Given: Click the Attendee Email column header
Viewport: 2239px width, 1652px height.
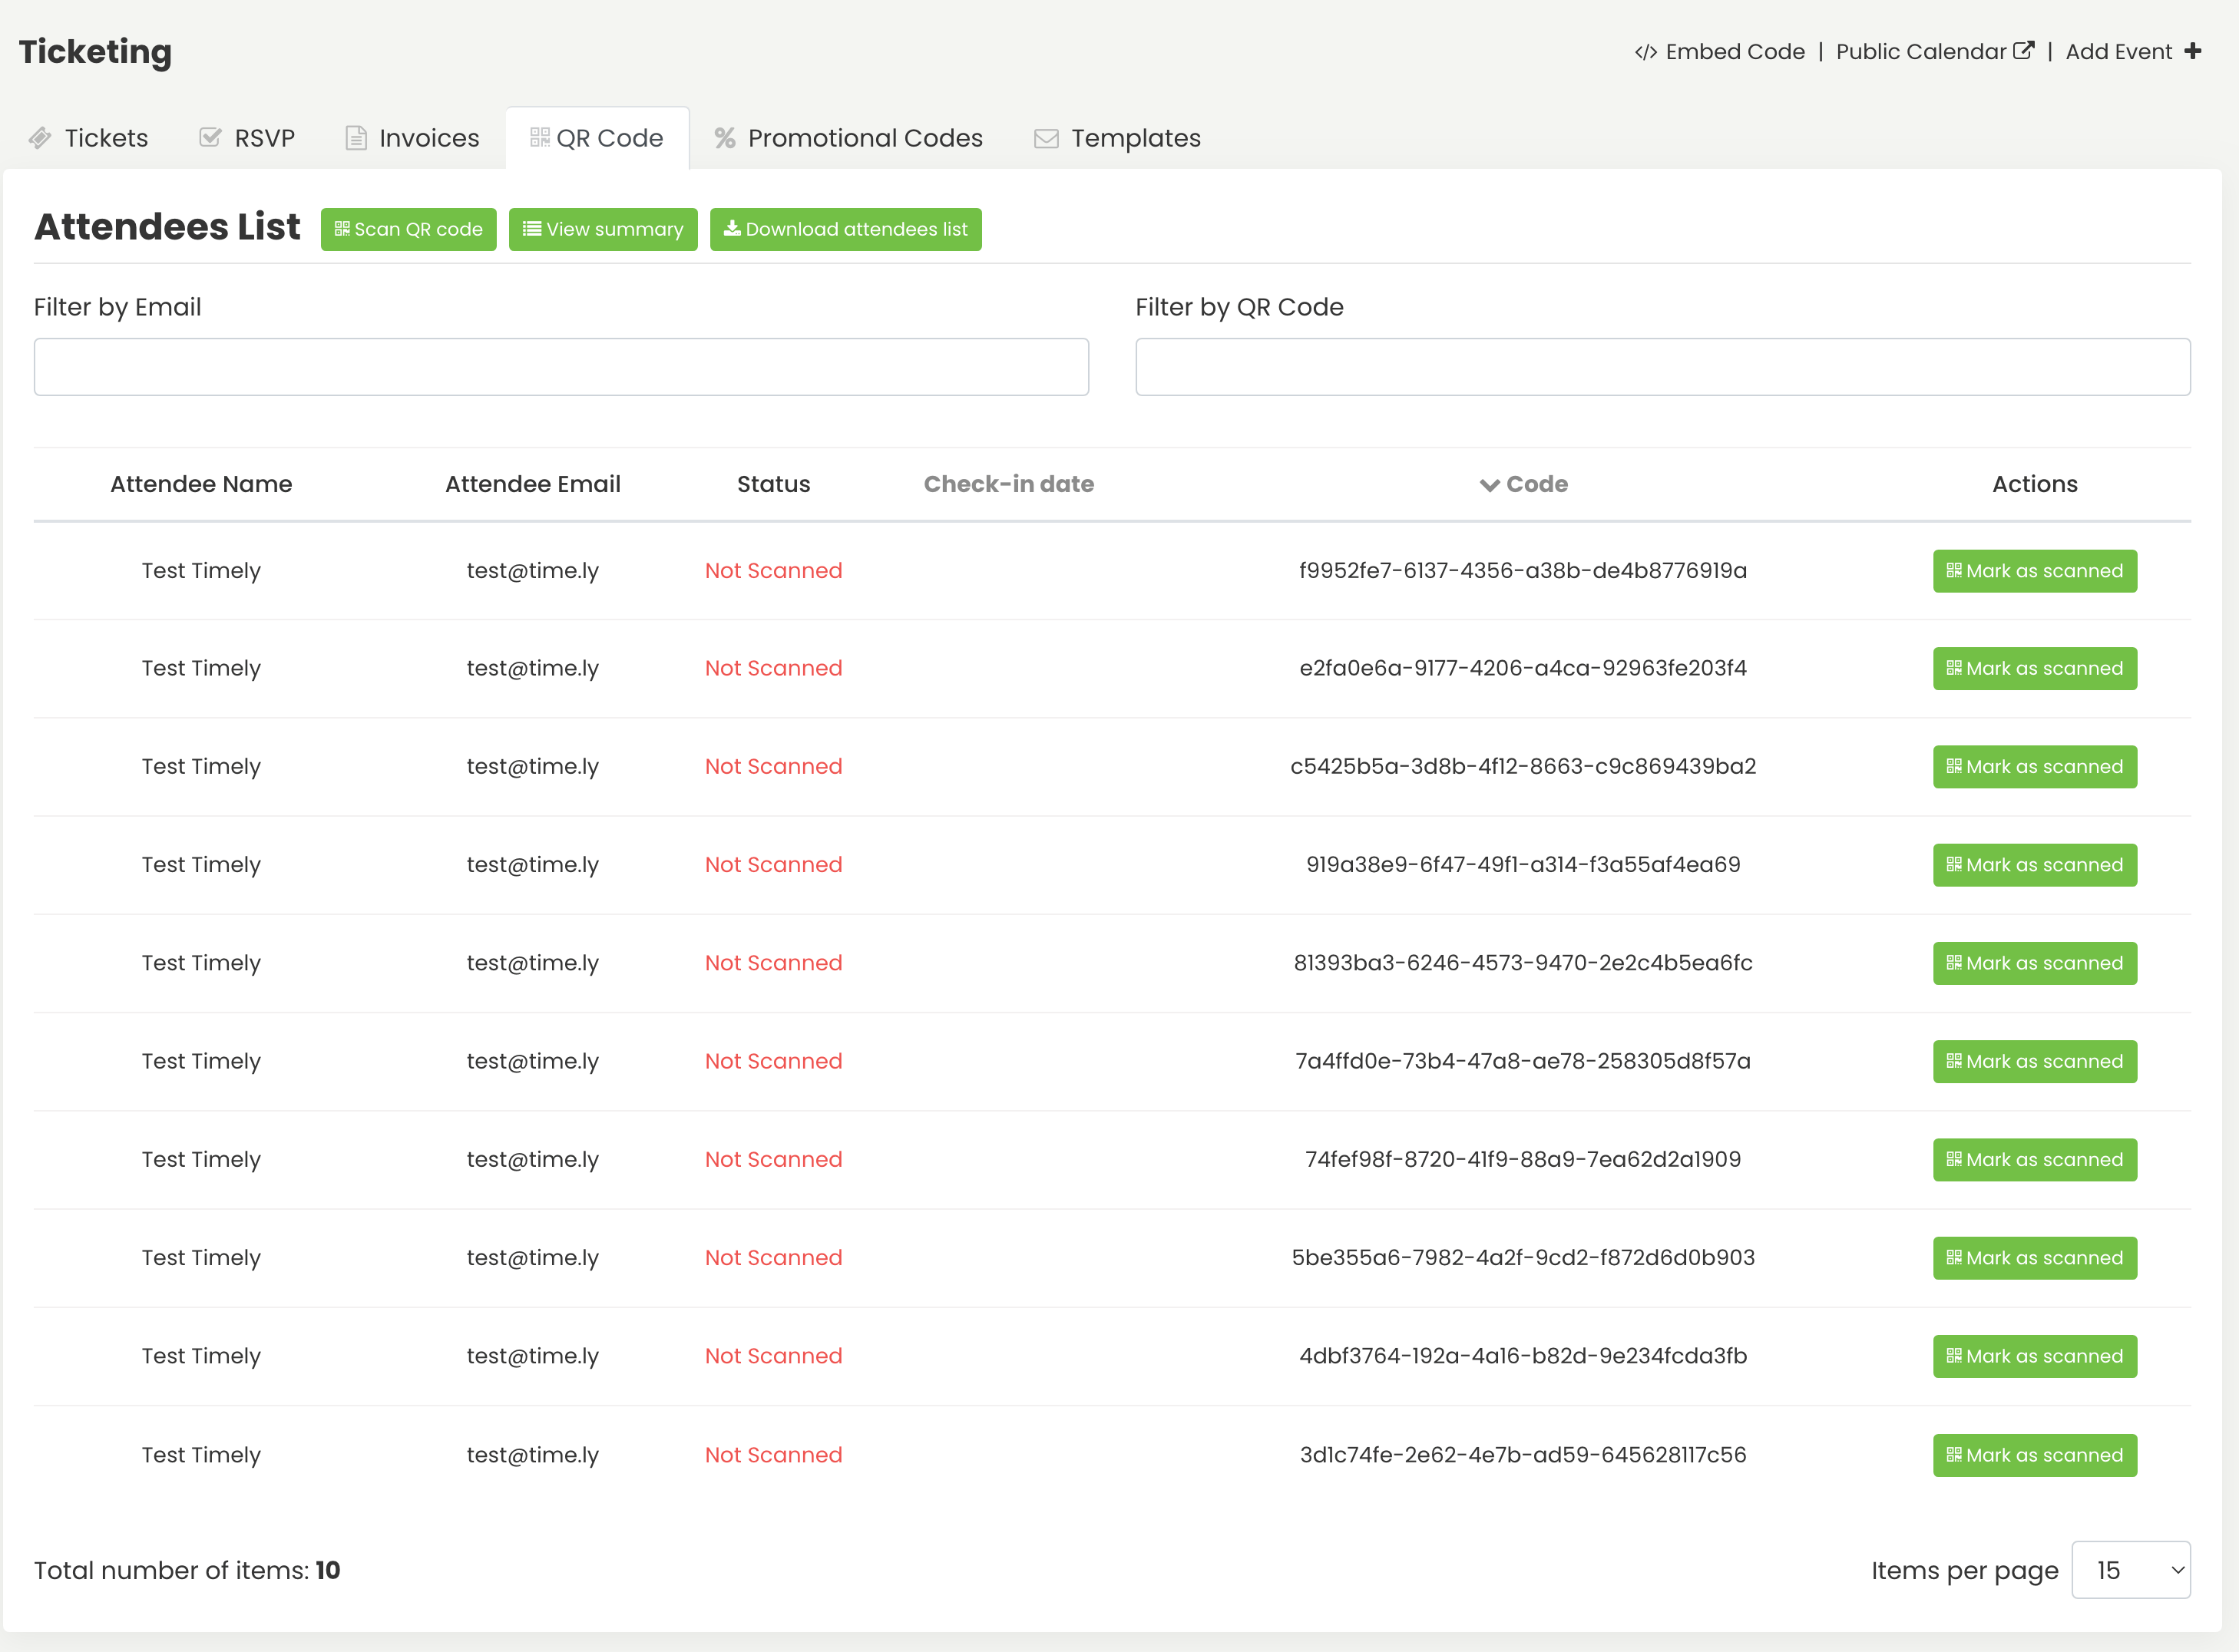Looking at the screenshot, I should 533,484.
